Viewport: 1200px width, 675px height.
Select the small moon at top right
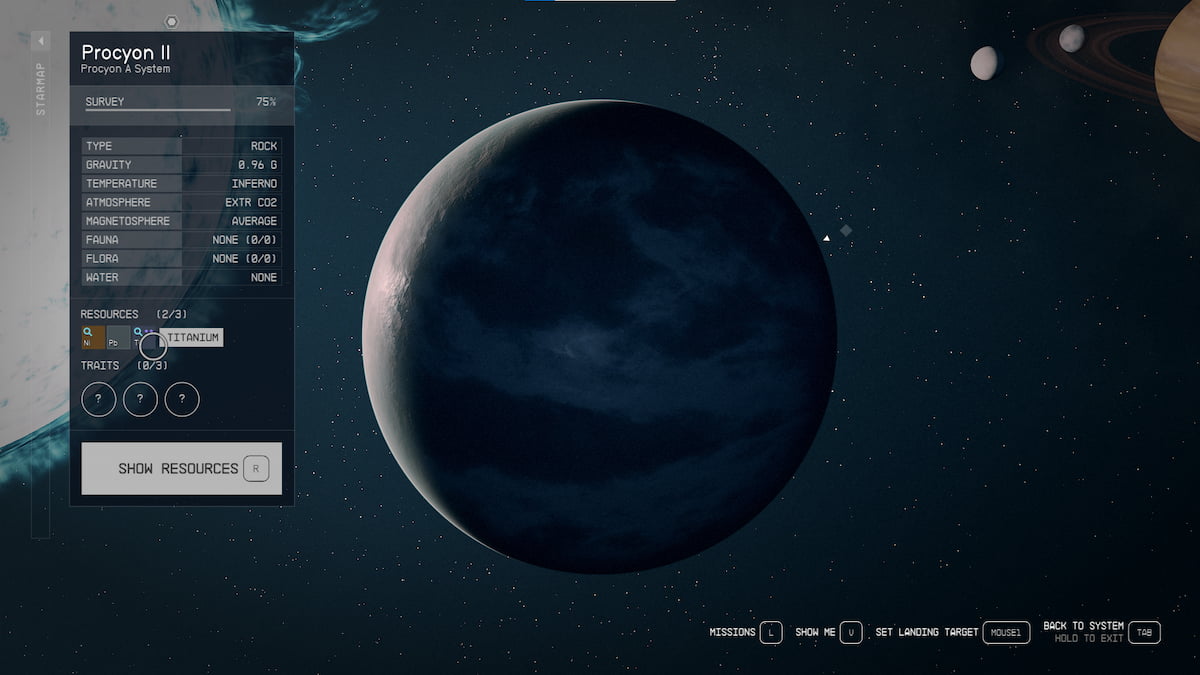pos(984,62)
